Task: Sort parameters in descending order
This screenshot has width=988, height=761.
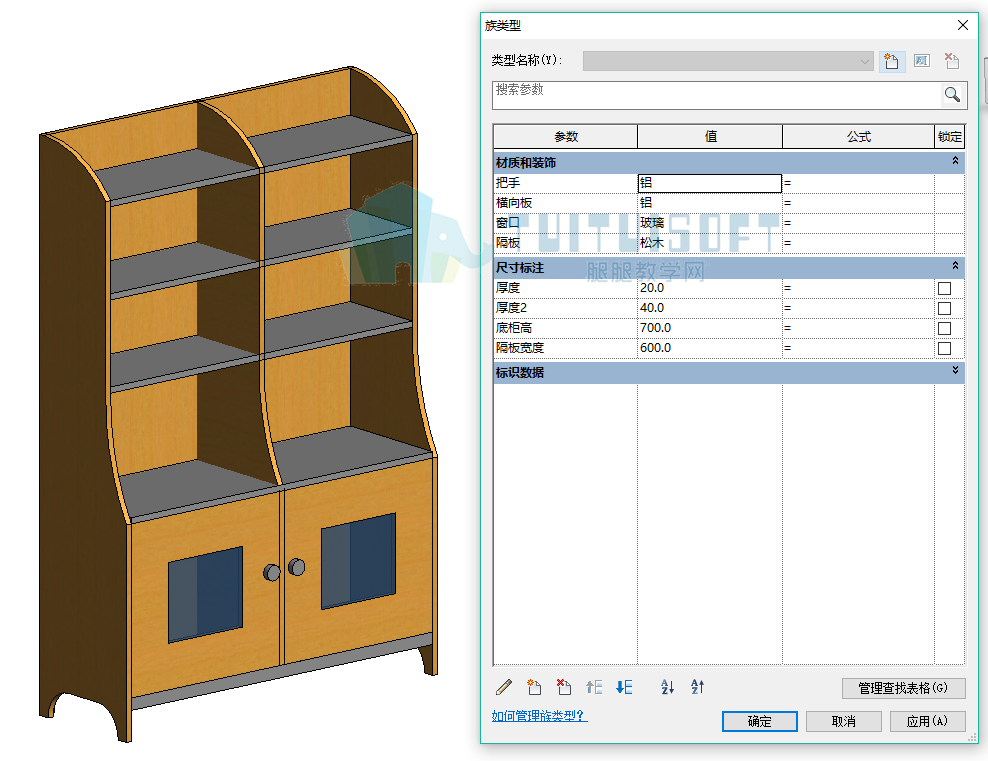Action: (698, 687)
